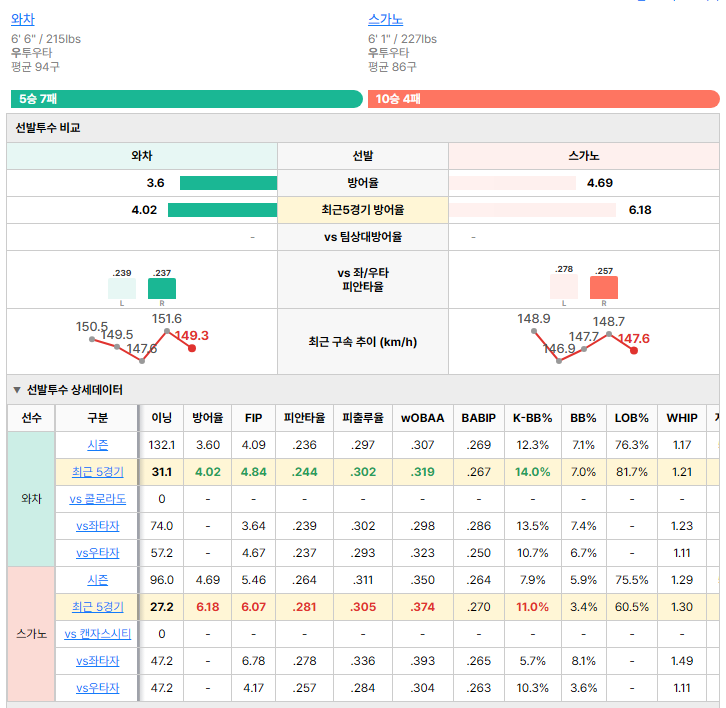Screen dimensions: 726x708
Task: Click the 148.7 velocity point on 스가노's chart
Action: pos(609,334)
